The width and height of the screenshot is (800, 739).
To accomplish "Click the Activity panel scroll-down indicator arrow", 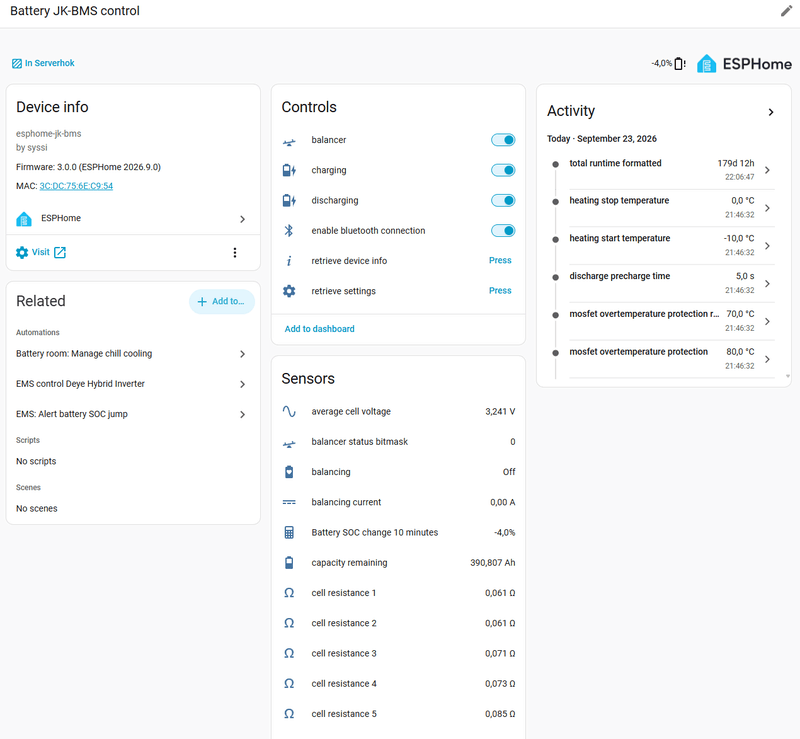I will [x=788, y=376].
